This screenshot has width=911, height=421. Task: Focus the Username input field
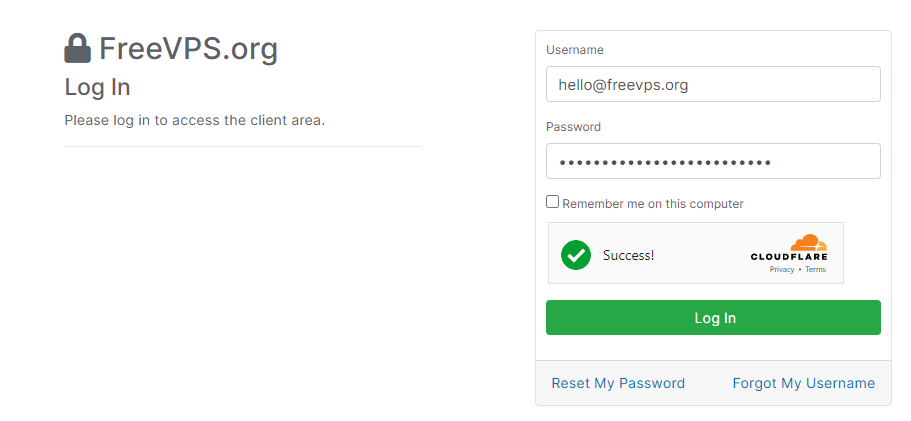click(713, 85)
